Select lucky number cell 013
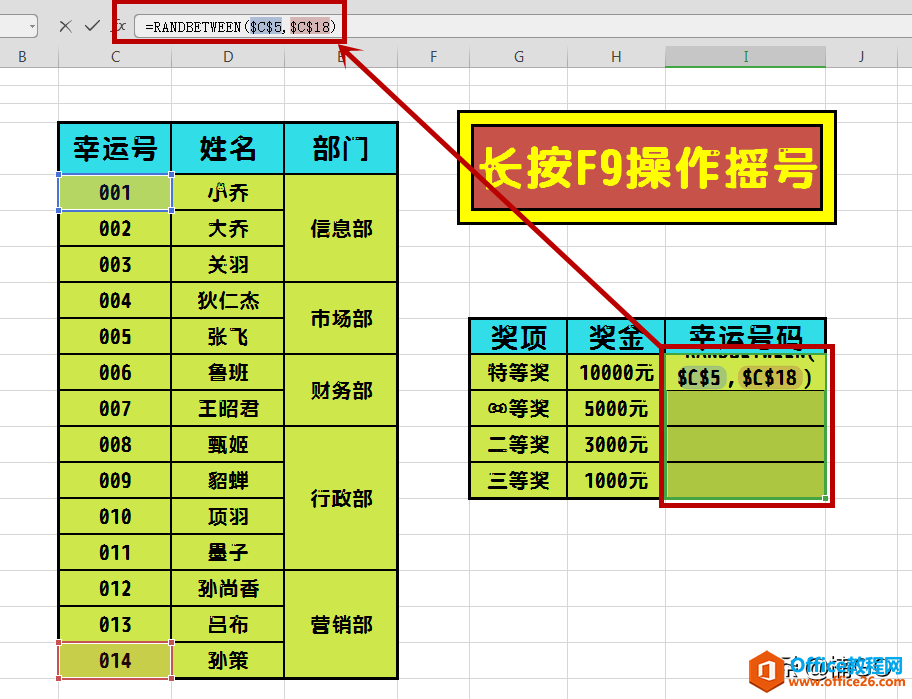This screenshot has height=699, width=912. point(115,625)
